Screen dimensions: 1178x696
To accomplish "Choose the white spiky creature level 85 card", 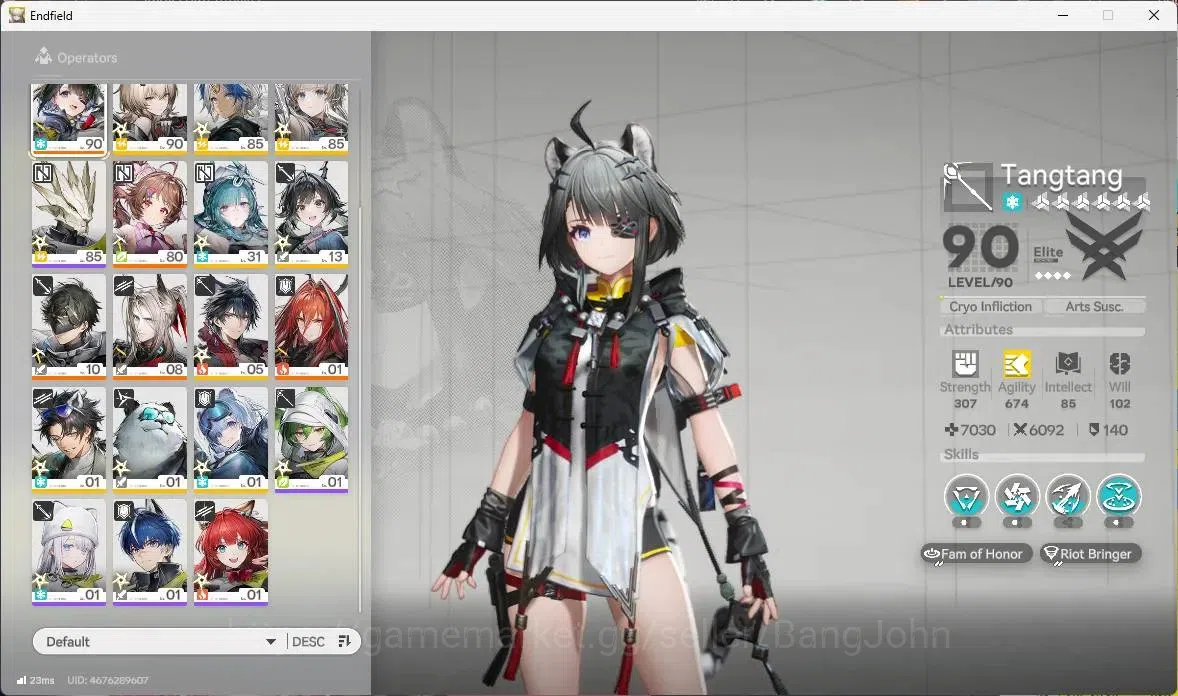I will click(x=68, y=213).
